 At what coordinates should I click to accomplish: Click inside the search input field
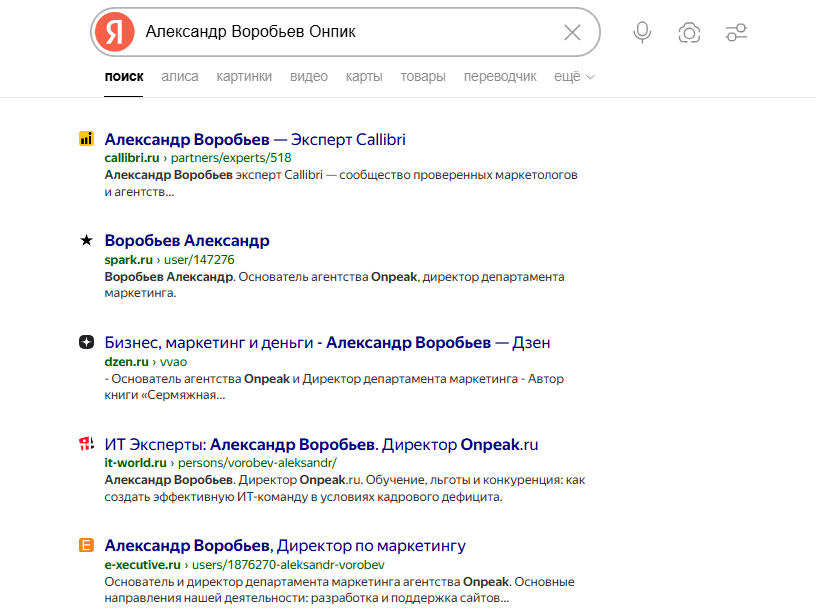point(350,31)
